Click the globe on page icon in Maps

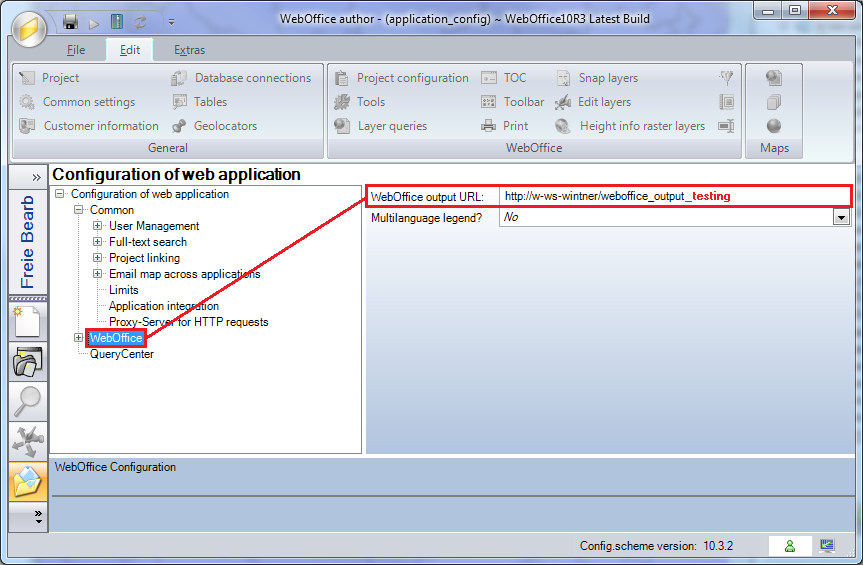click(774, 78)
